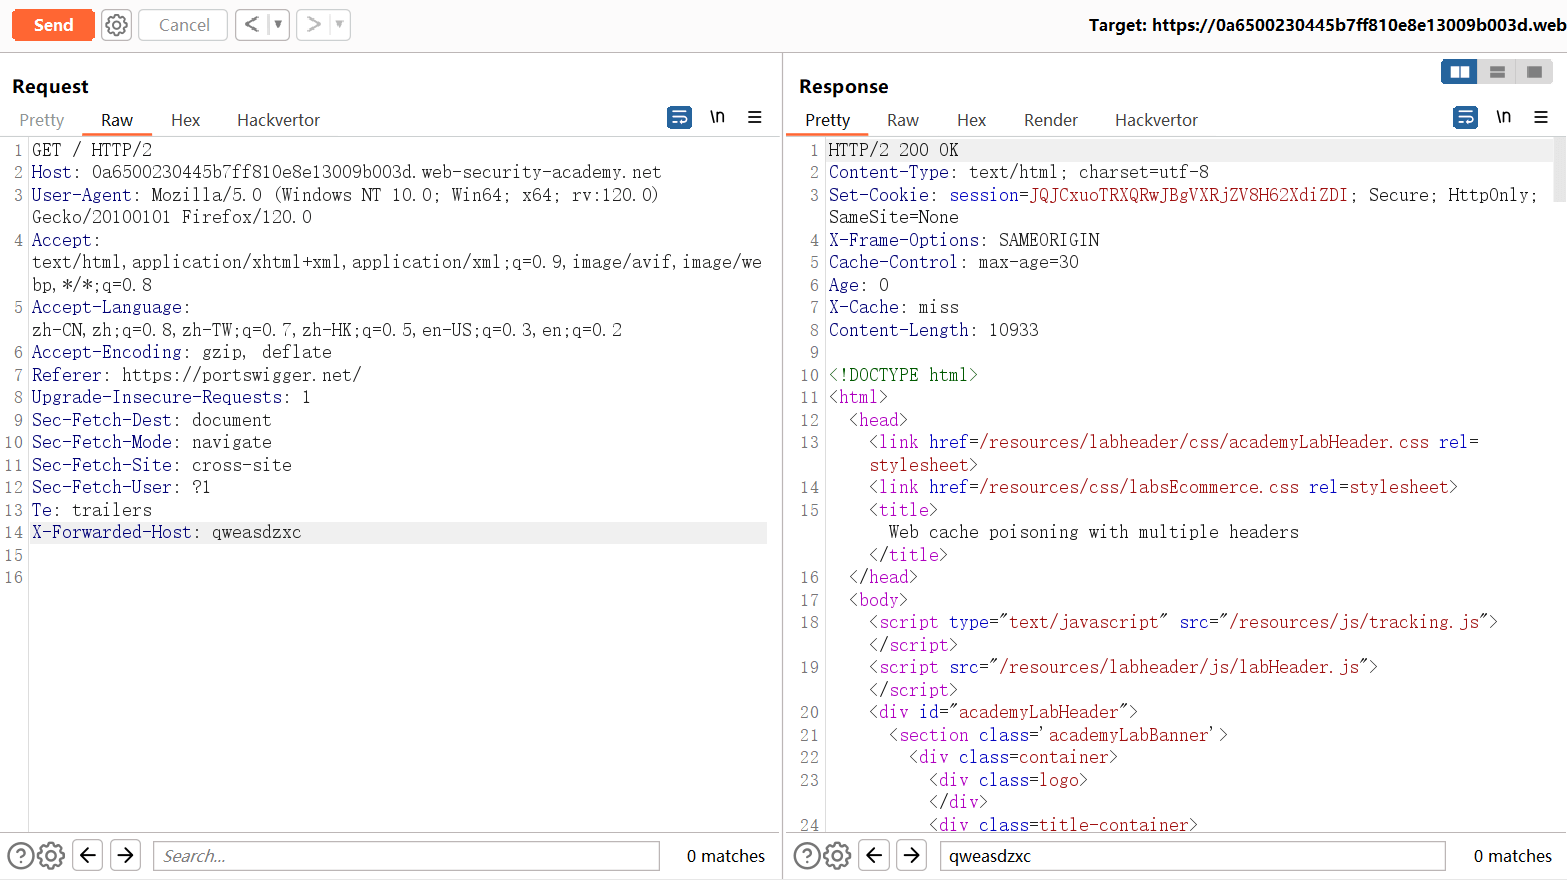Click the Request search input field

coord(406,856)
